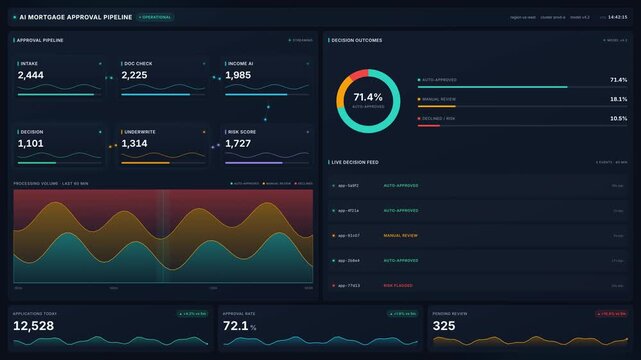641x360 pixels.
Task: Toggle Declined legend in Processing Volume chart
Action: pyautogui.click(x=304, y=183)
